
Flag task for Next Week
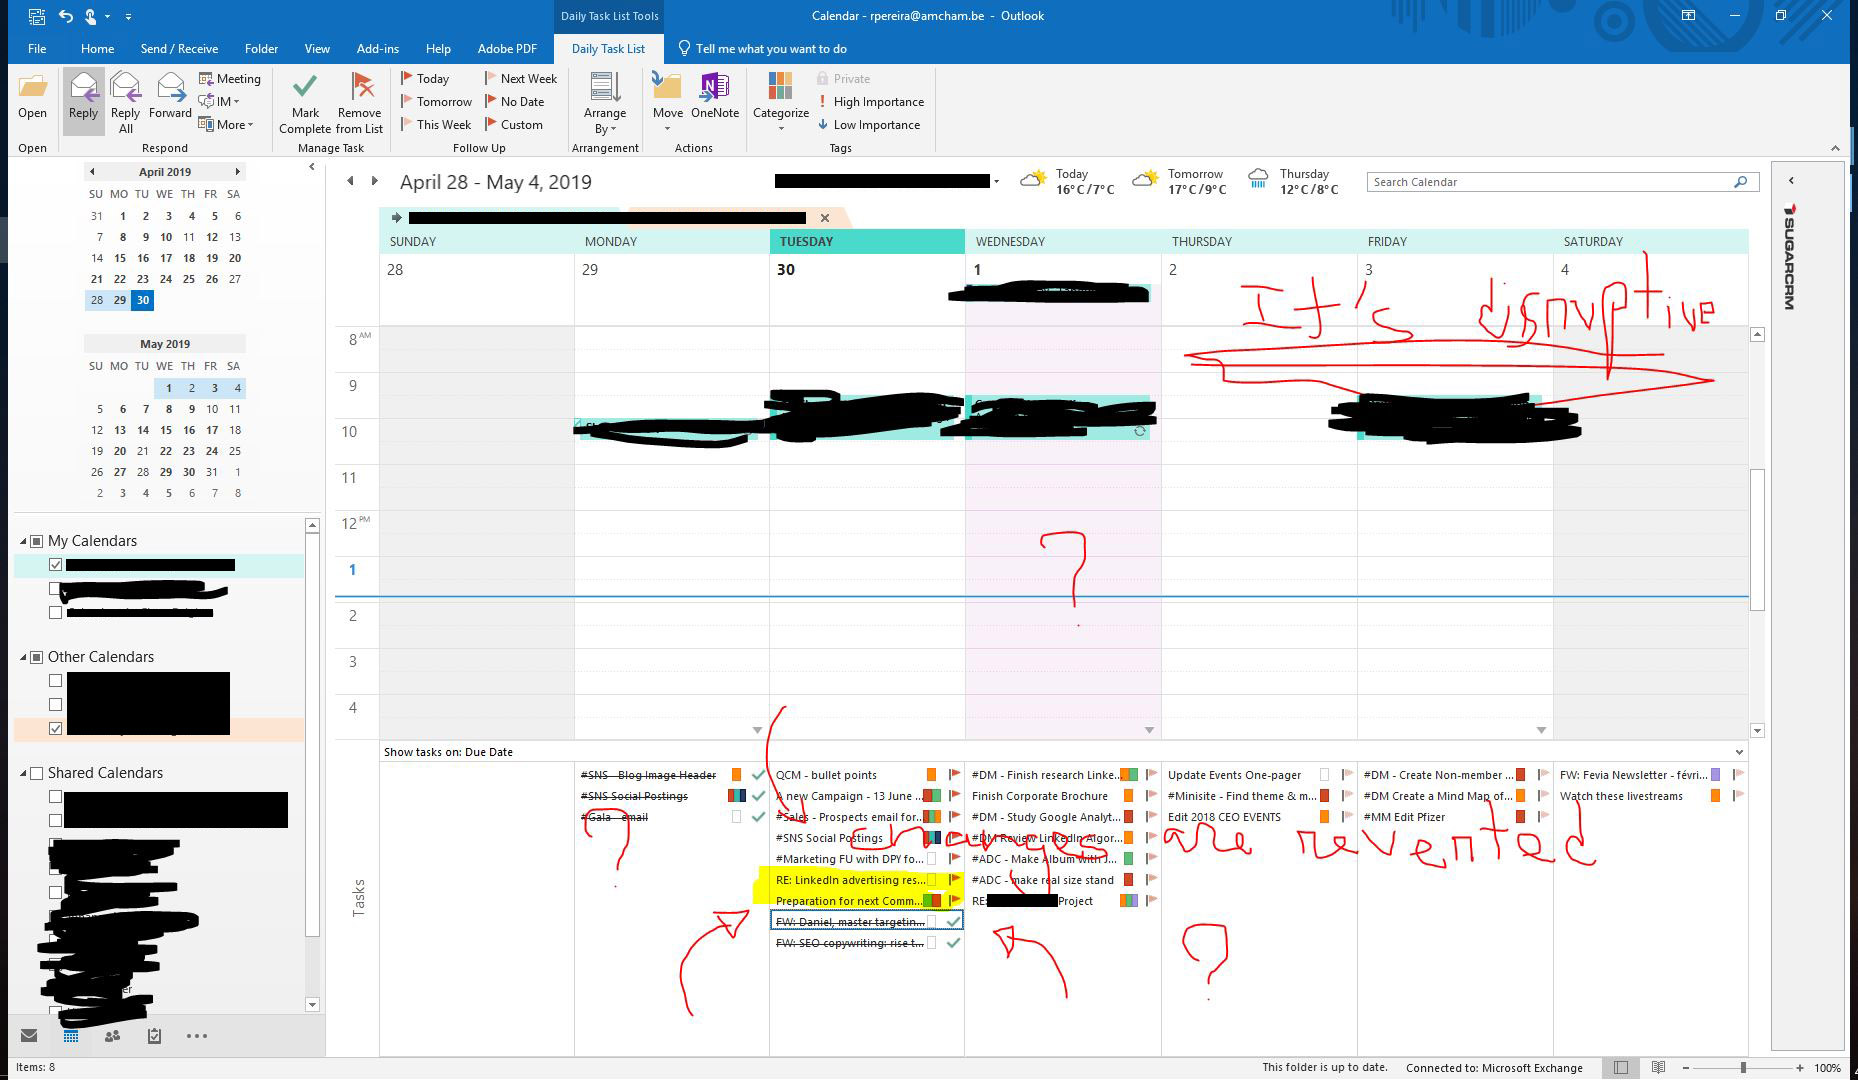tap(521, 79)
